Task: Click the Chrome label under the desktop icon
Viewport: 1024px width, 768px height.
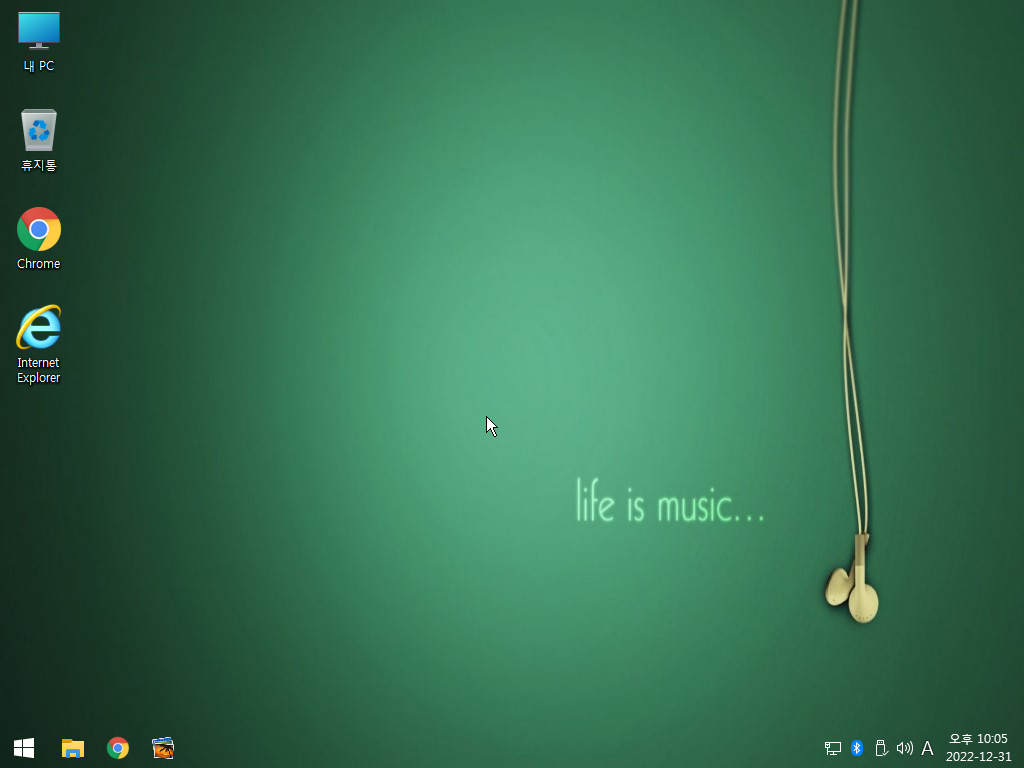Action: [39, 264]
